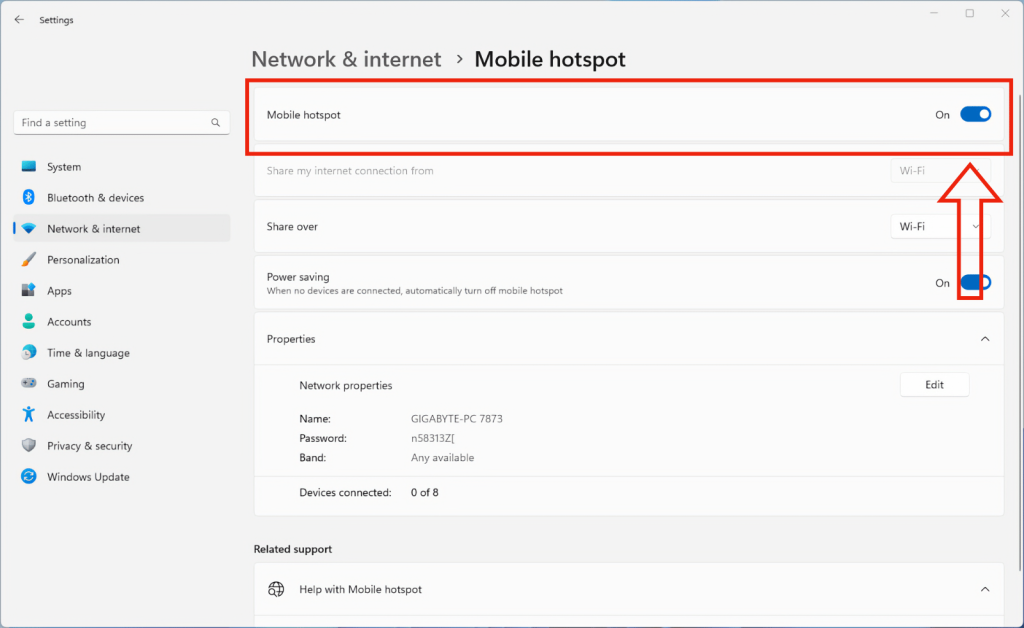
Task: Click the back arrow in Settings
Action: click(x=19, y=20)
